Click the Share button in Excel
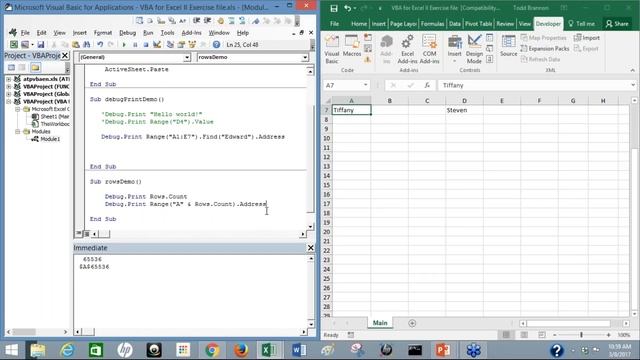 (x=617, y=24)
